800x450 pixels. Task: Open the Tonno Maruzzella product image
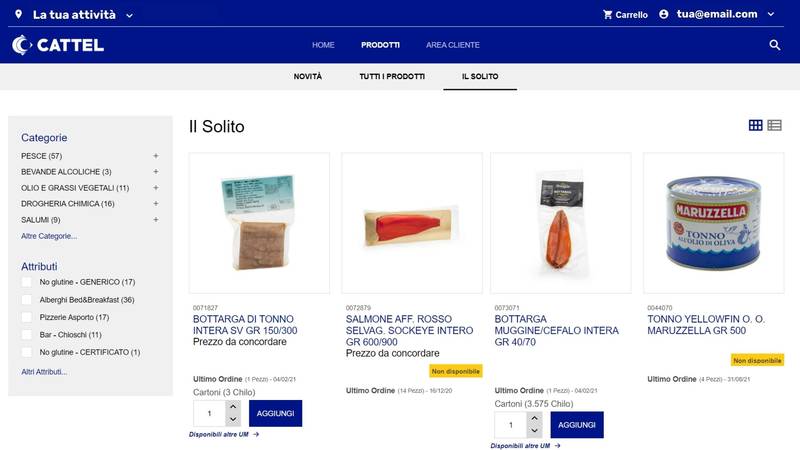(x=713, y=223)
